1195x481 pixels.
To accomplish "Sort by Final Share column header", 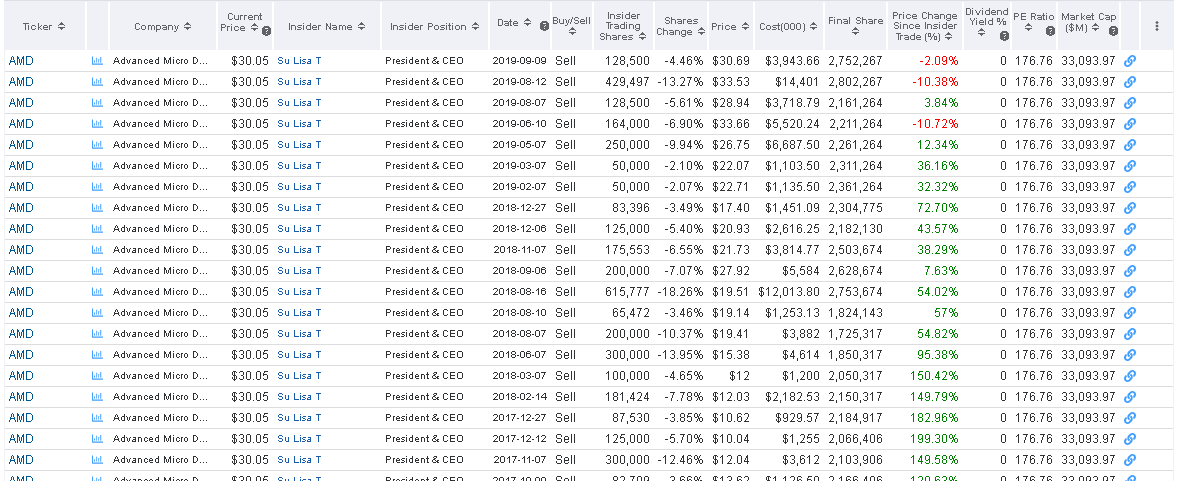I will [856, 26].
